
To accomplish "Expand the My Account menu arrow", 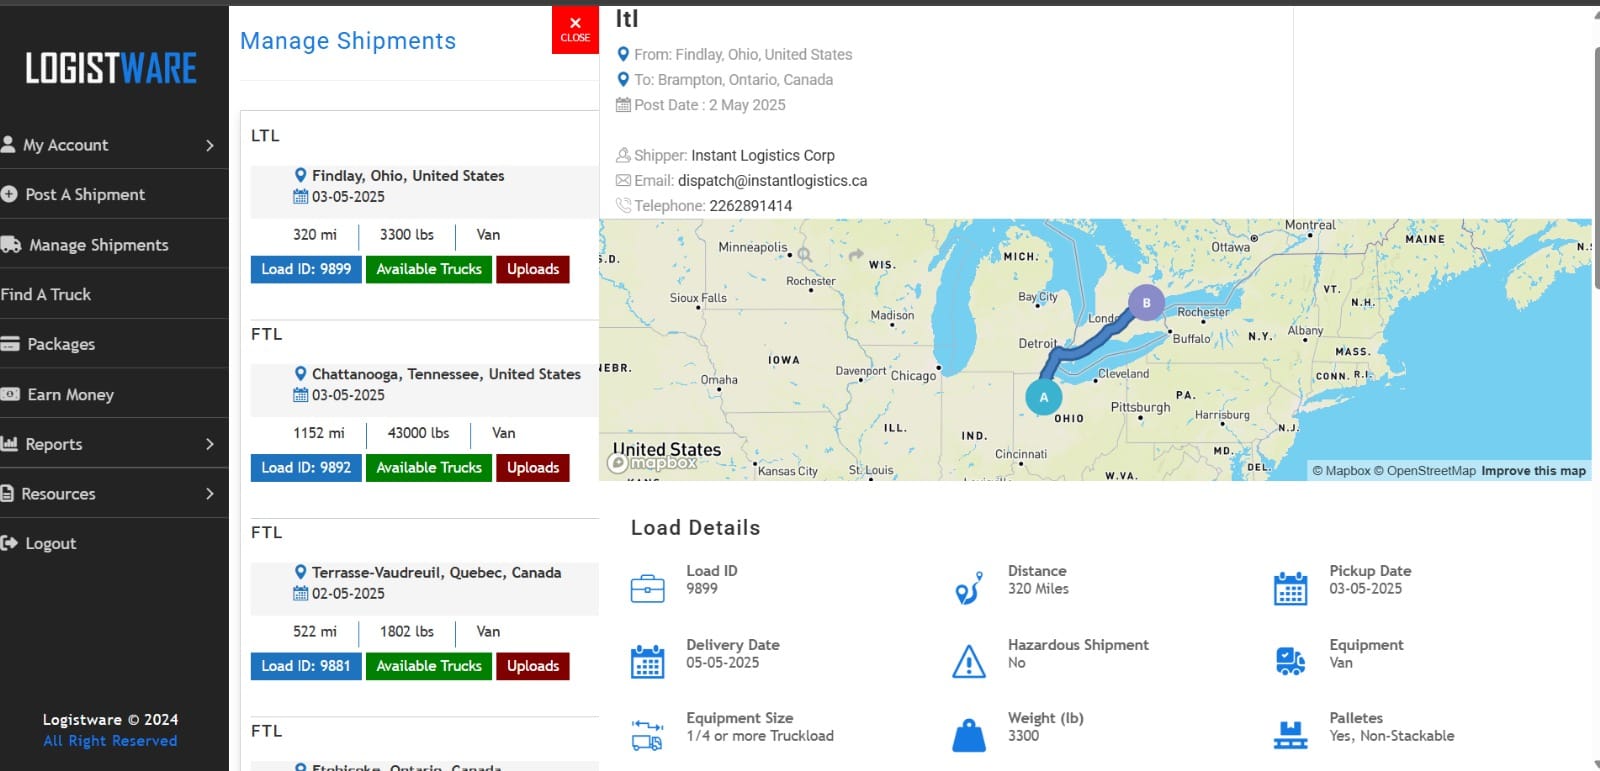I will (209, 145).
